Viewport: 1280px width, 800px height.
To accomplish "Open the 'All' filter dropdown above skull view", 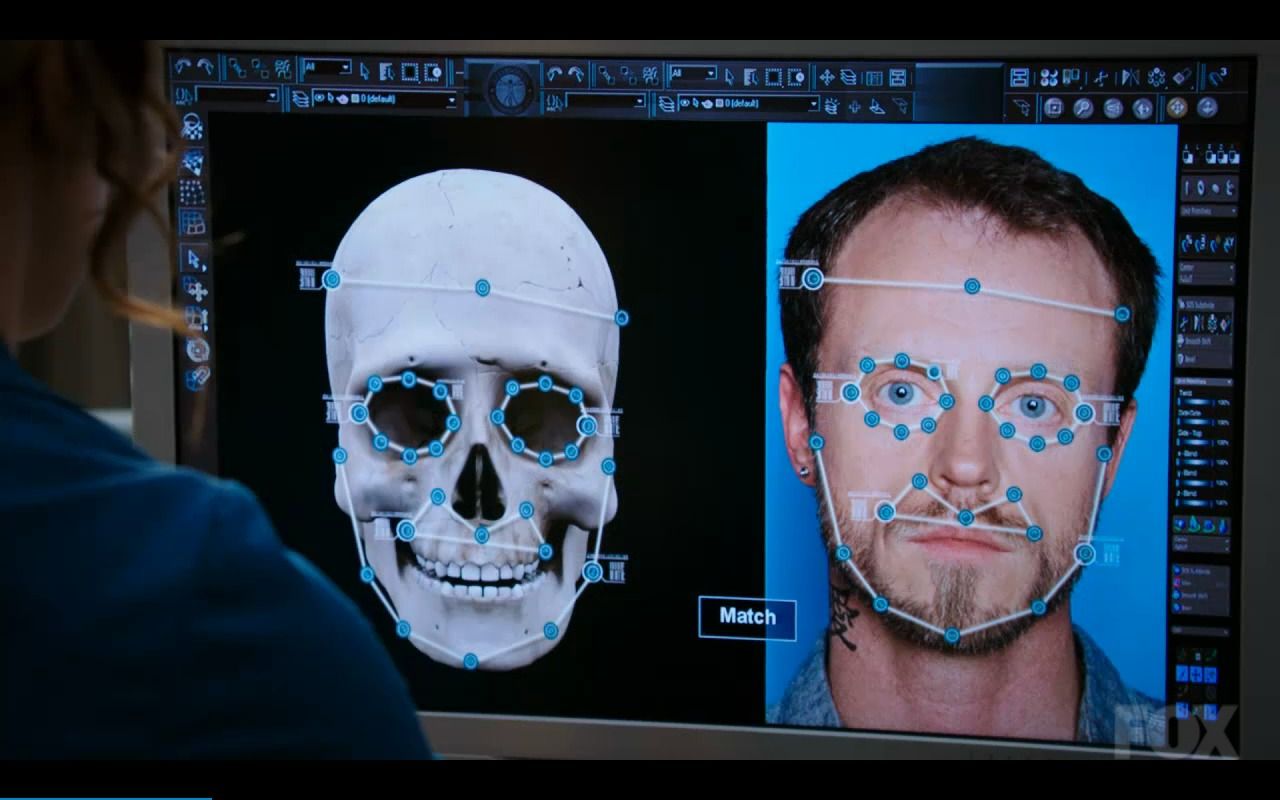I will (327, 67).
